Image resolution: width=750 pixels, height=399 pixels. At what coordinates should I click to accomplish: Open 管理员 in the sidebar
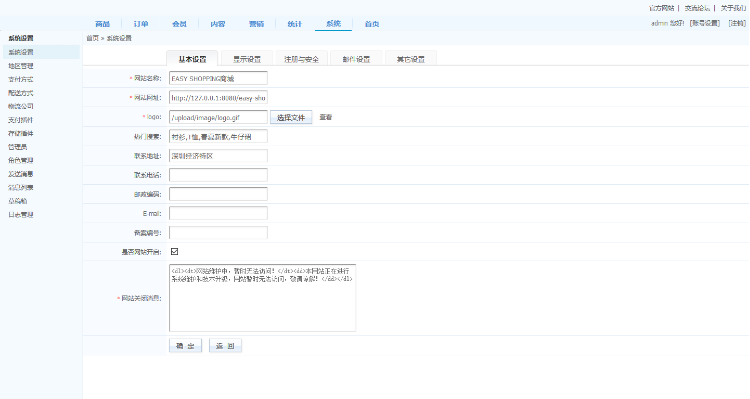(x=17, y=147)
